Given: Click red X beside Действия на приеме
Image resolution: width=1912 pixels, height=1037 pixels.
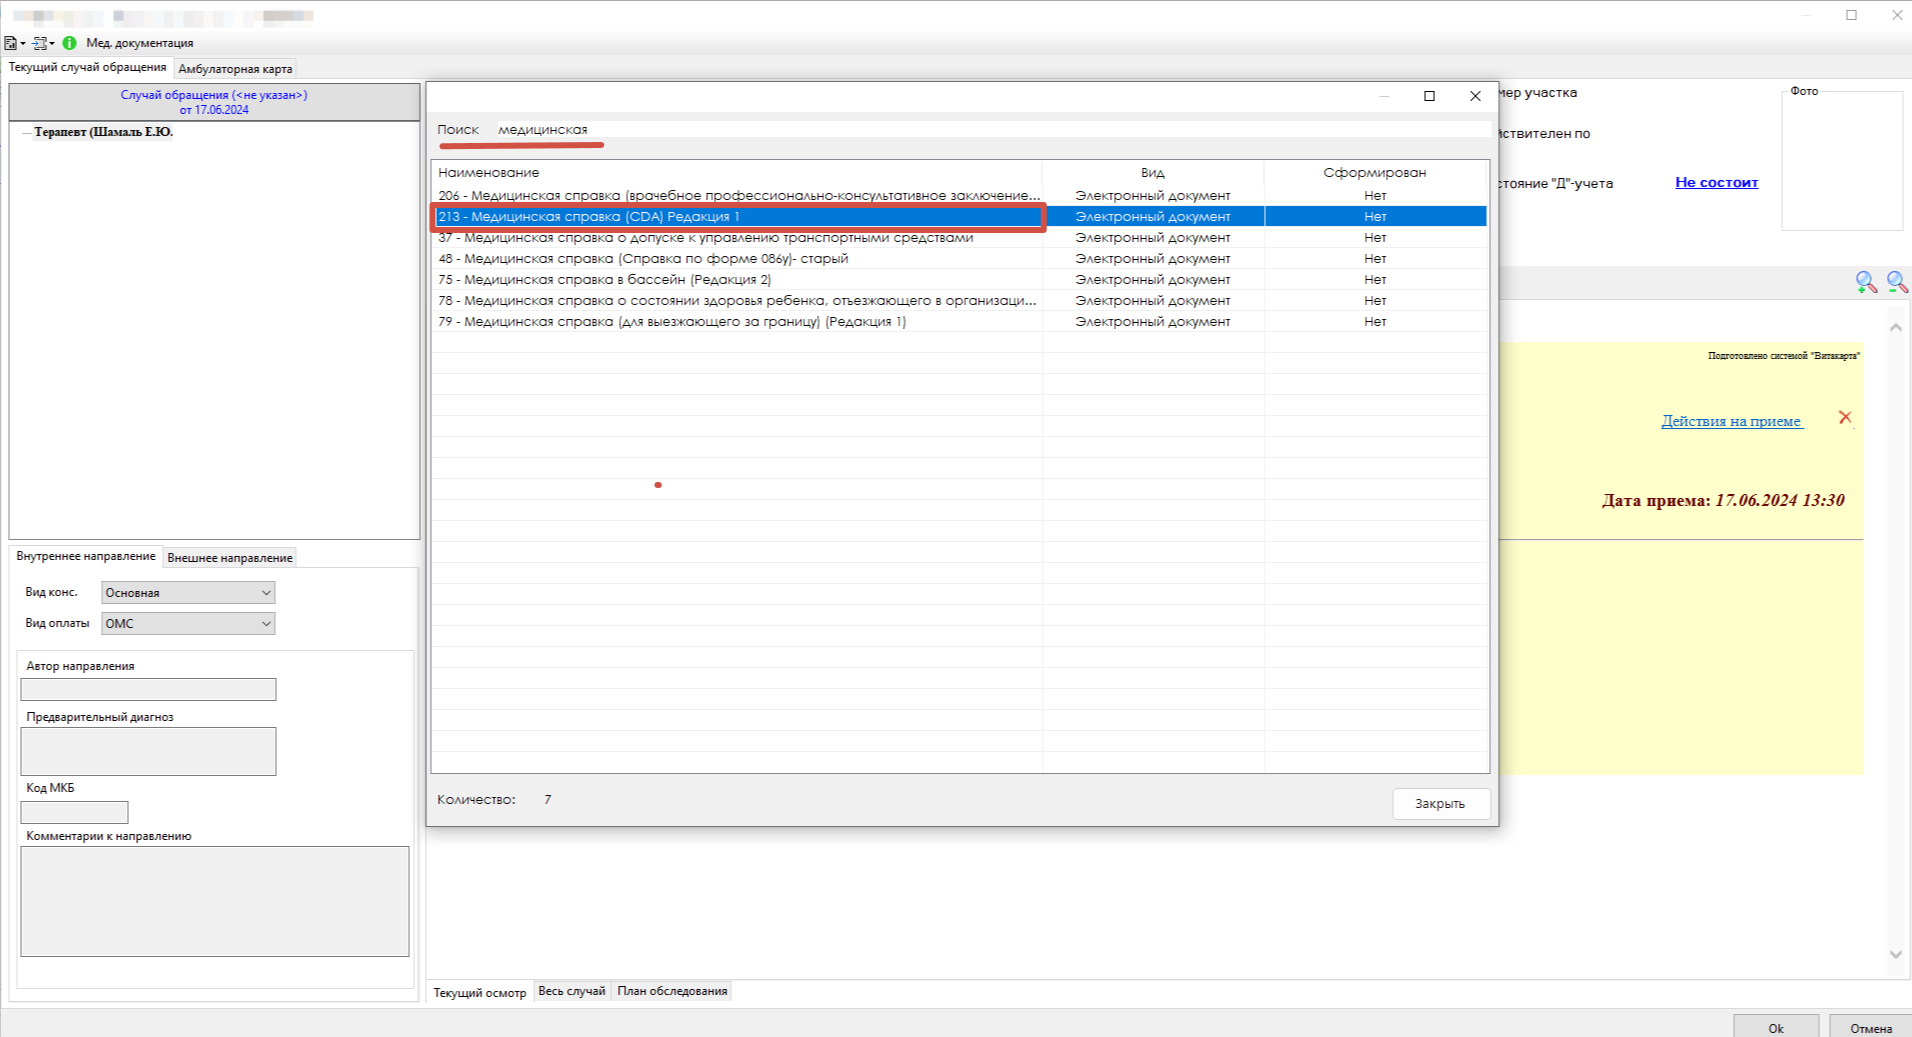Looking at the screenshot, I should [x=1845, y=418].
